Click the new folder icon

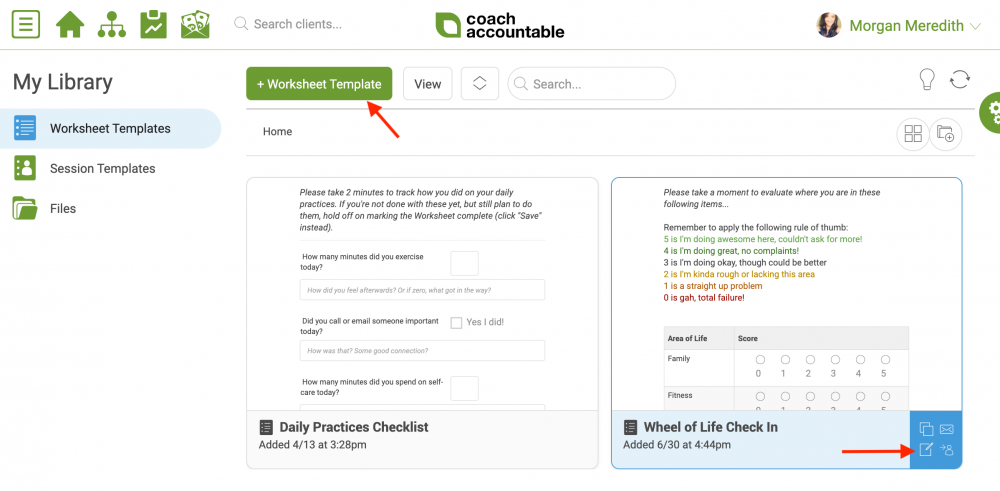946,134
